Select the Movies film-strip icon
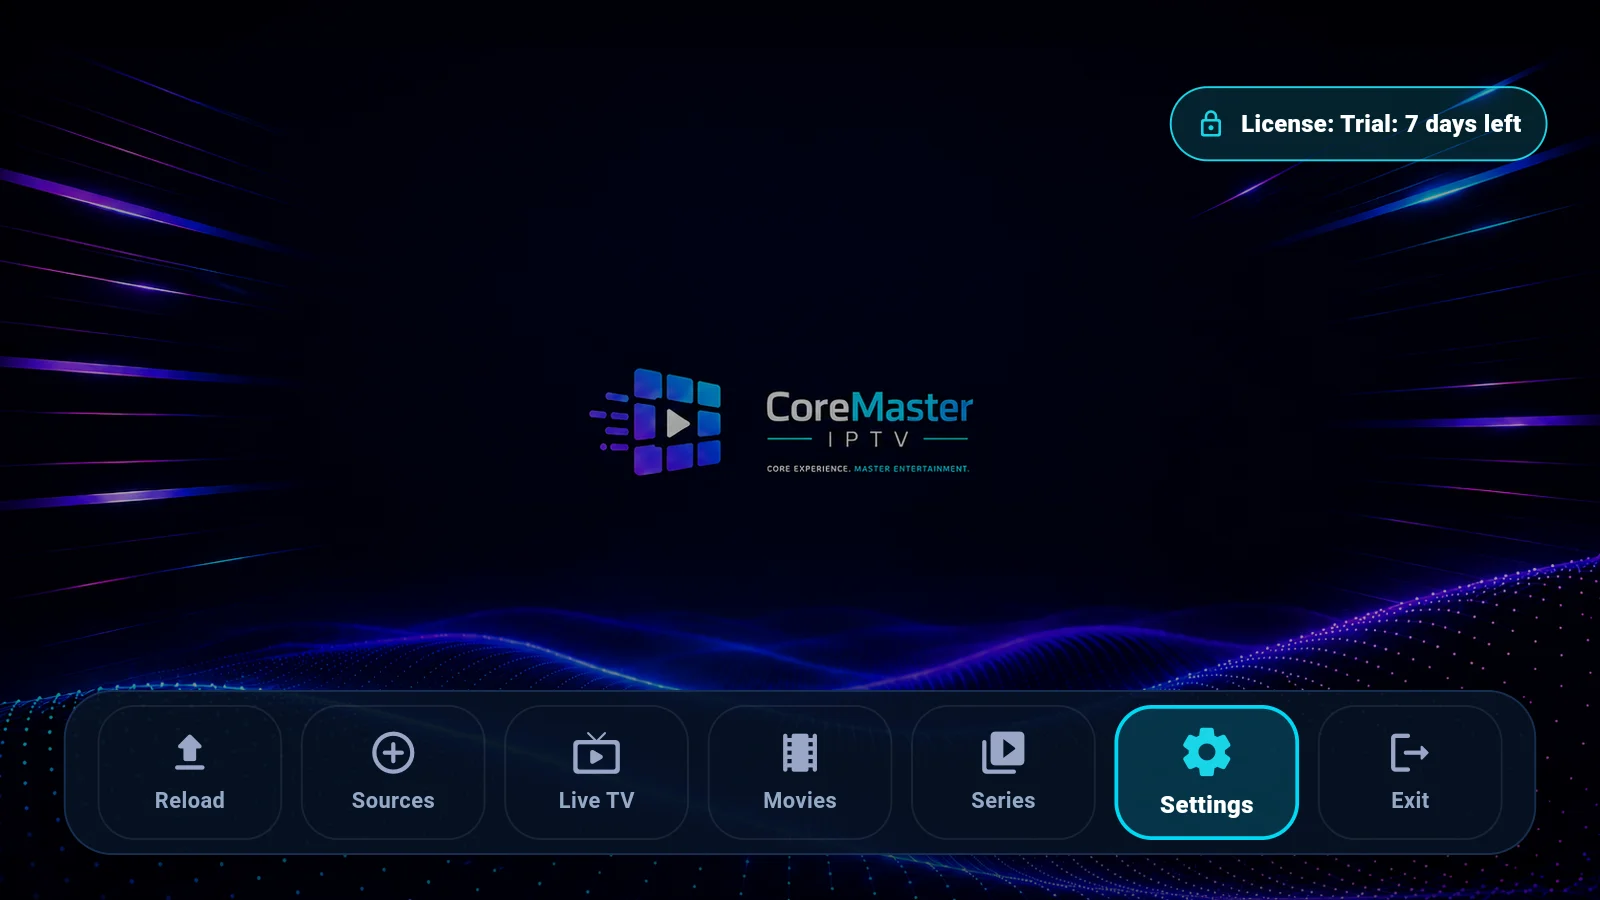 (x=800, y=753)
